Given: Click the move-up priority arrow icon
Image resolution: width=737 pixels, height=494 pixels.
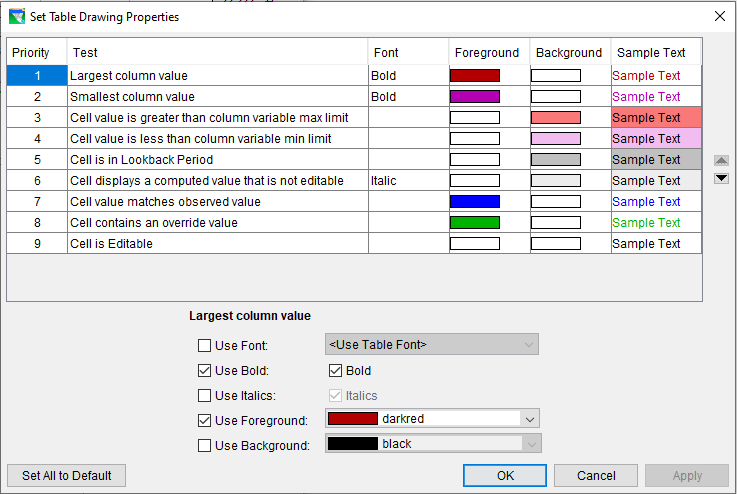Looking at the screenshot, I should click(x=721, y=161).
